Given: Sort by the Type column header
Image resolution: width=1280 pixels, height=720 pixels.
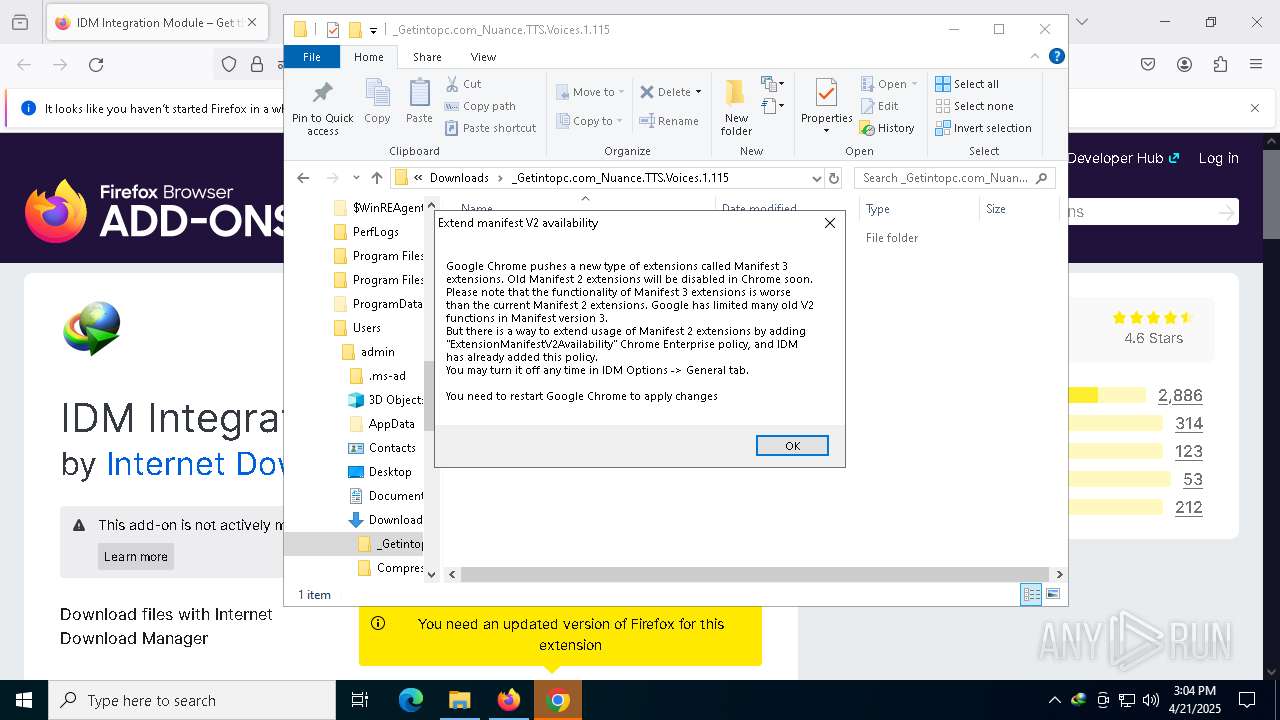Looking at the screenshot, I should [x=919, y=209].
